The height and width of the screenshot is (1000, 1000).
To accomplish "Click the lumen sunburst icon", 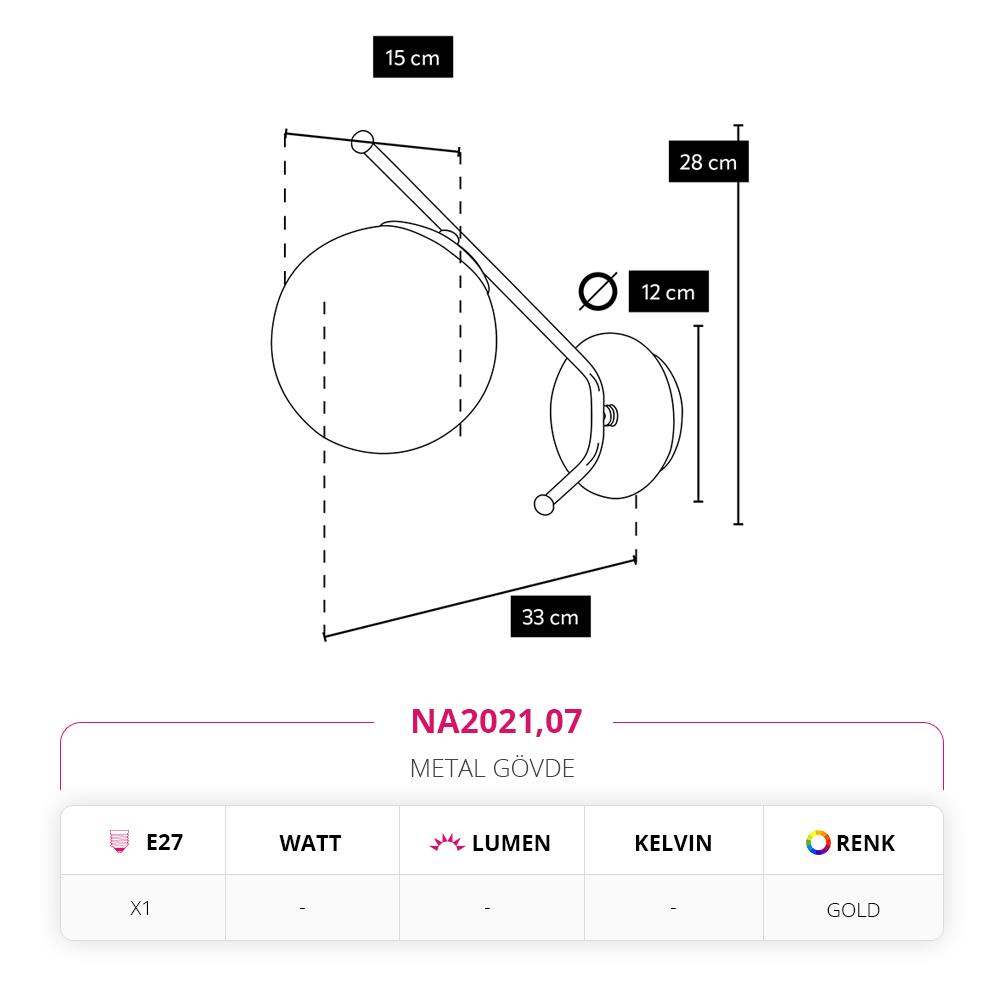I will click(x=446, y=842).
